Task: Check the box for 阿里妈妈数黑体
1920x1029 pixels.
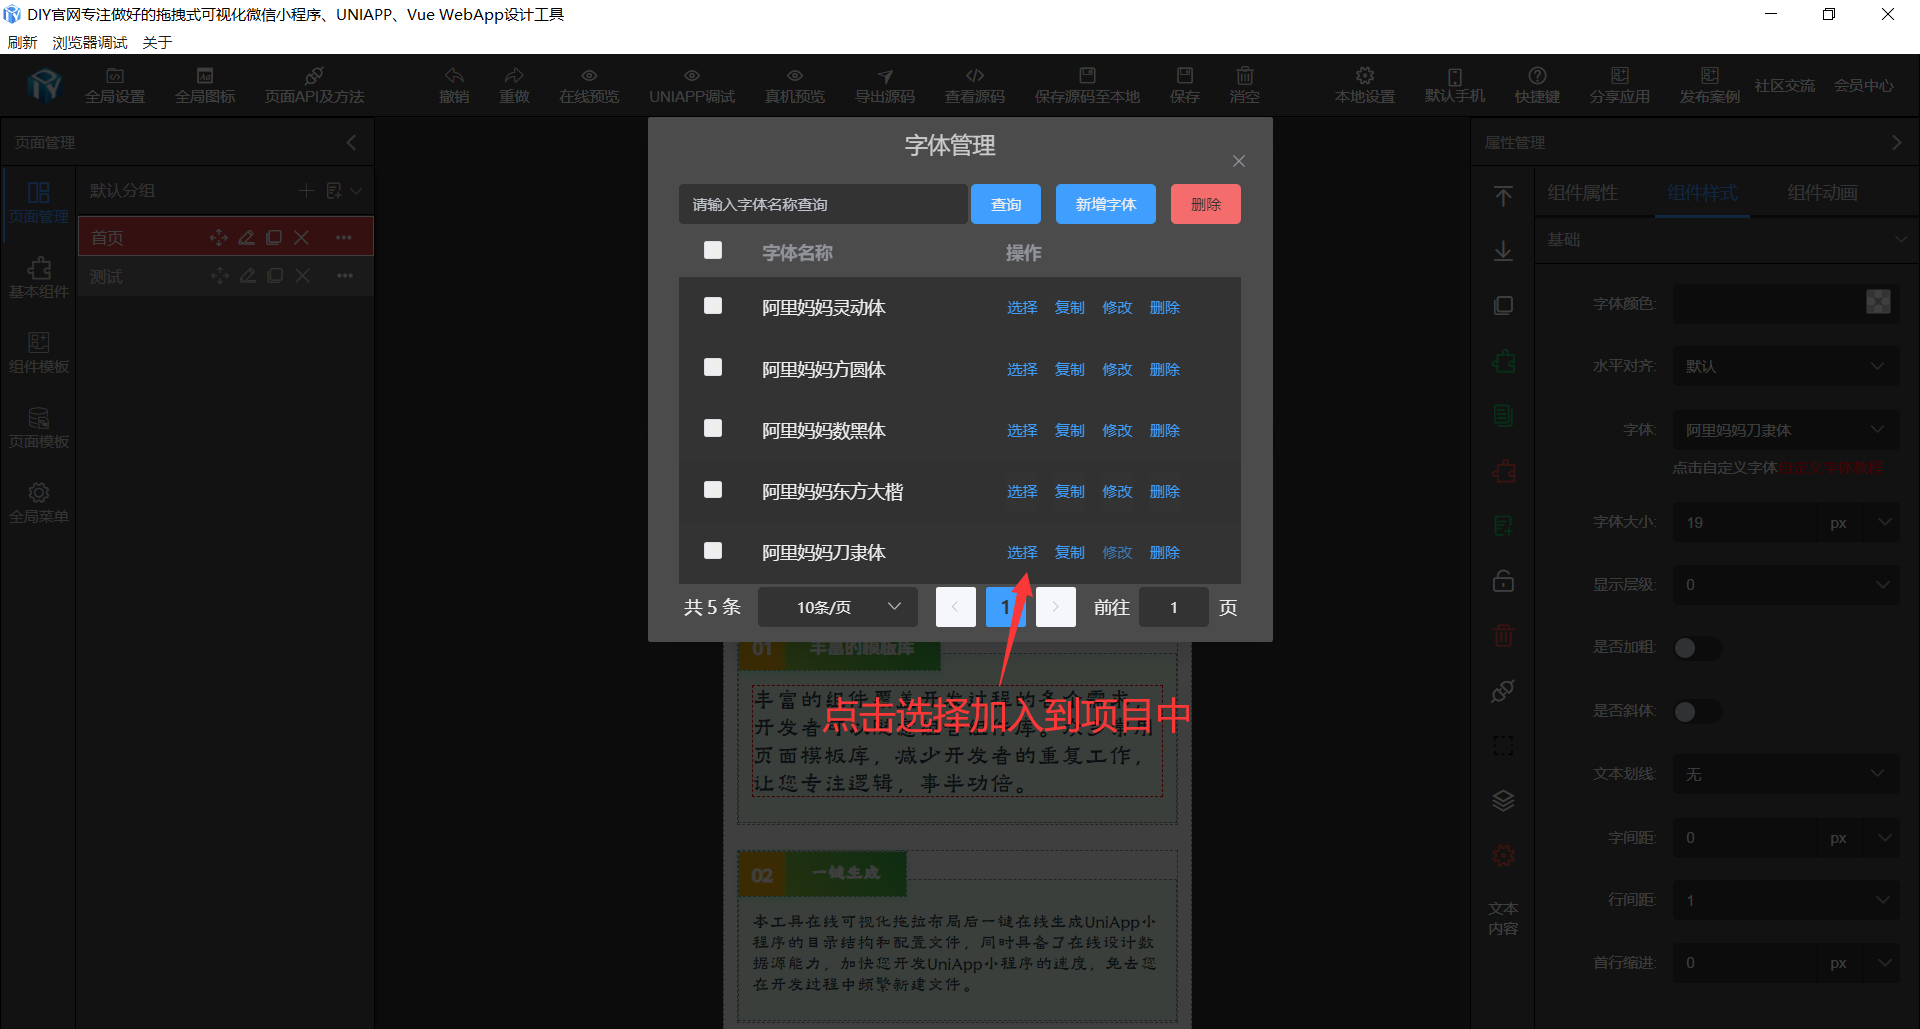Action: [x=713, y=428]
